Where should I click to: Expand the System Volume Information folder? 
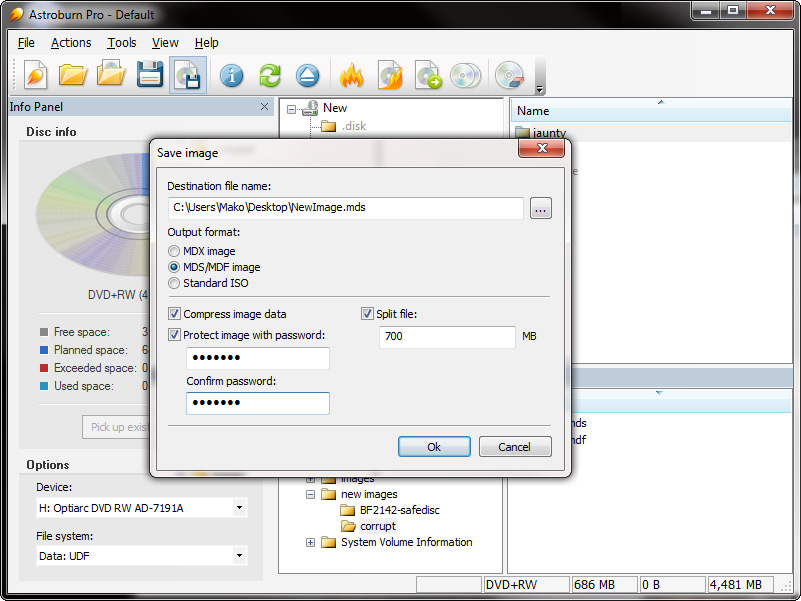click(x=310, y=542)
